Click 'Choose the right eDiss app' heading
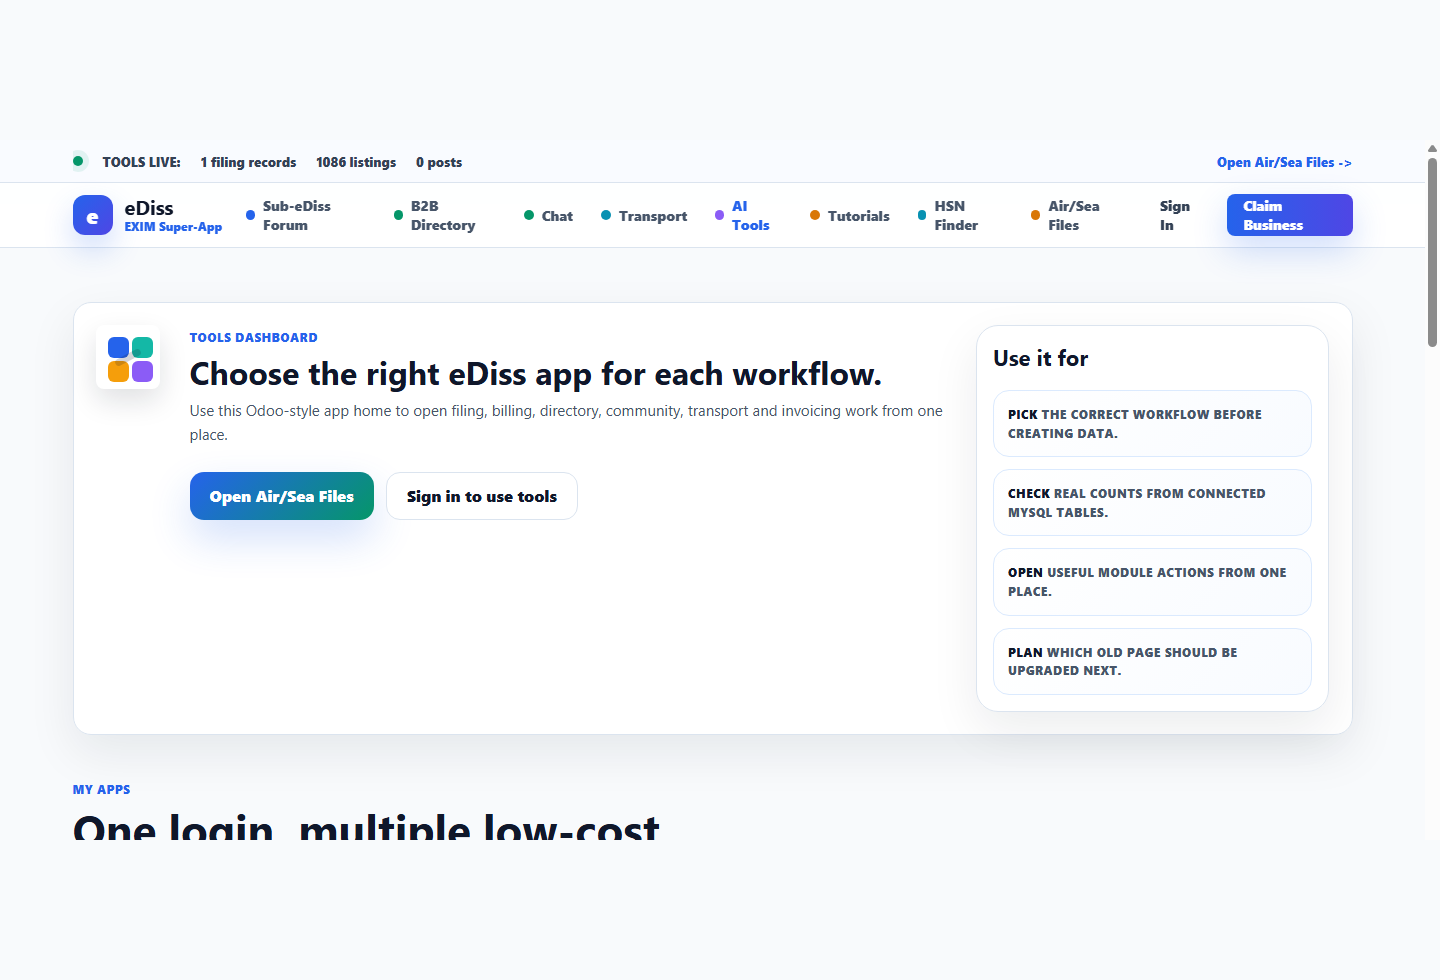The height and width of the screenshot is (980, 1440). (536, 374)
